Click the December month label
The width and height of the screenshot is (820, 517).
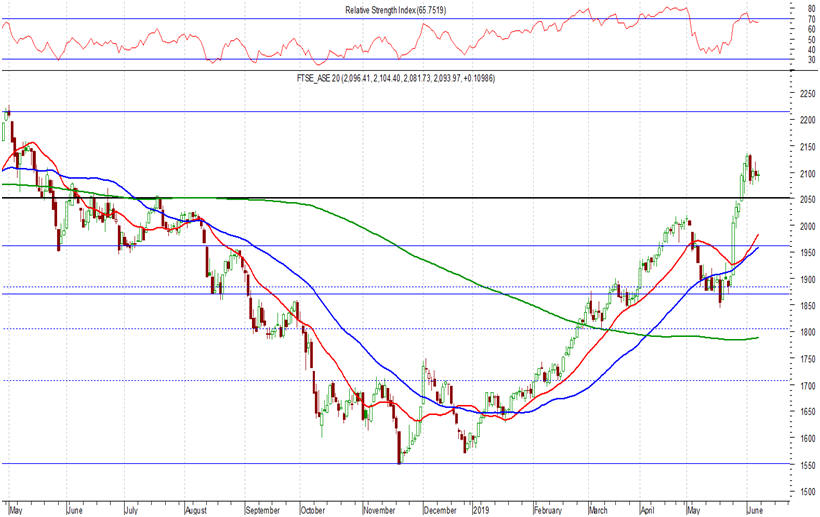click(x=440, y=510)
